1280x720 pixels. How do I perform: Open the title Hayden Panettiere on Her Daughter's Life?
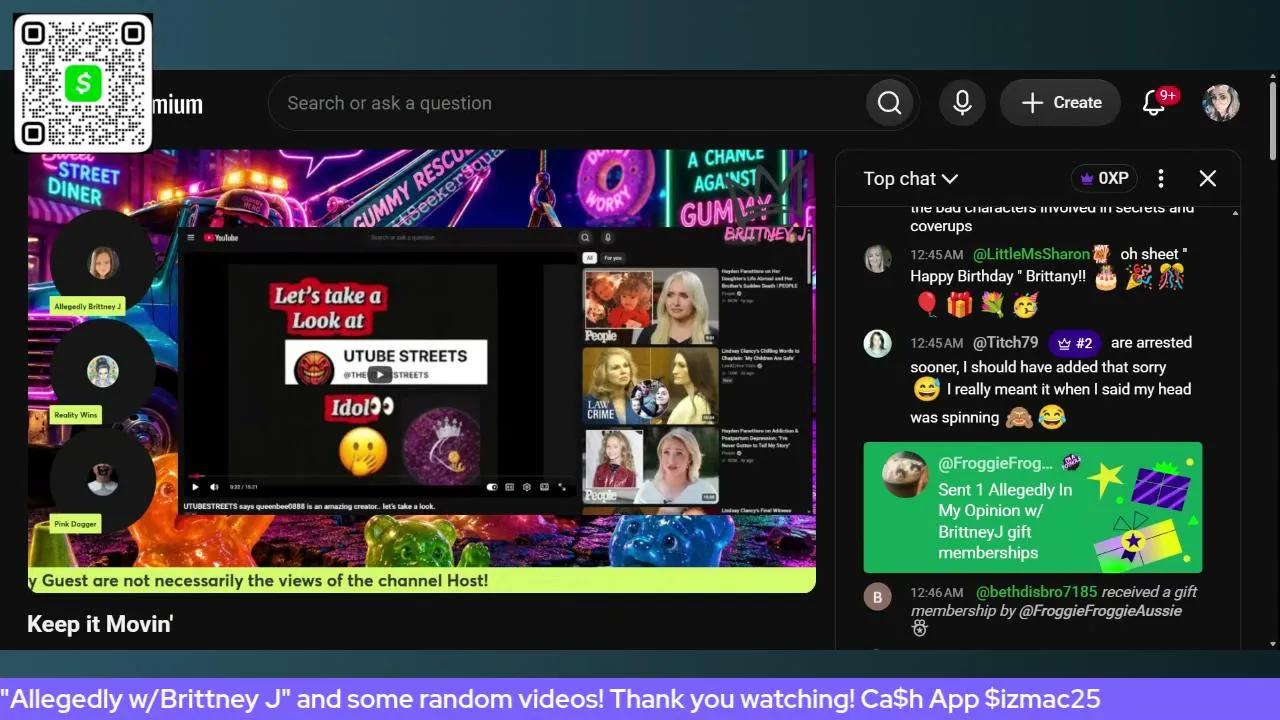pos(762,278)
